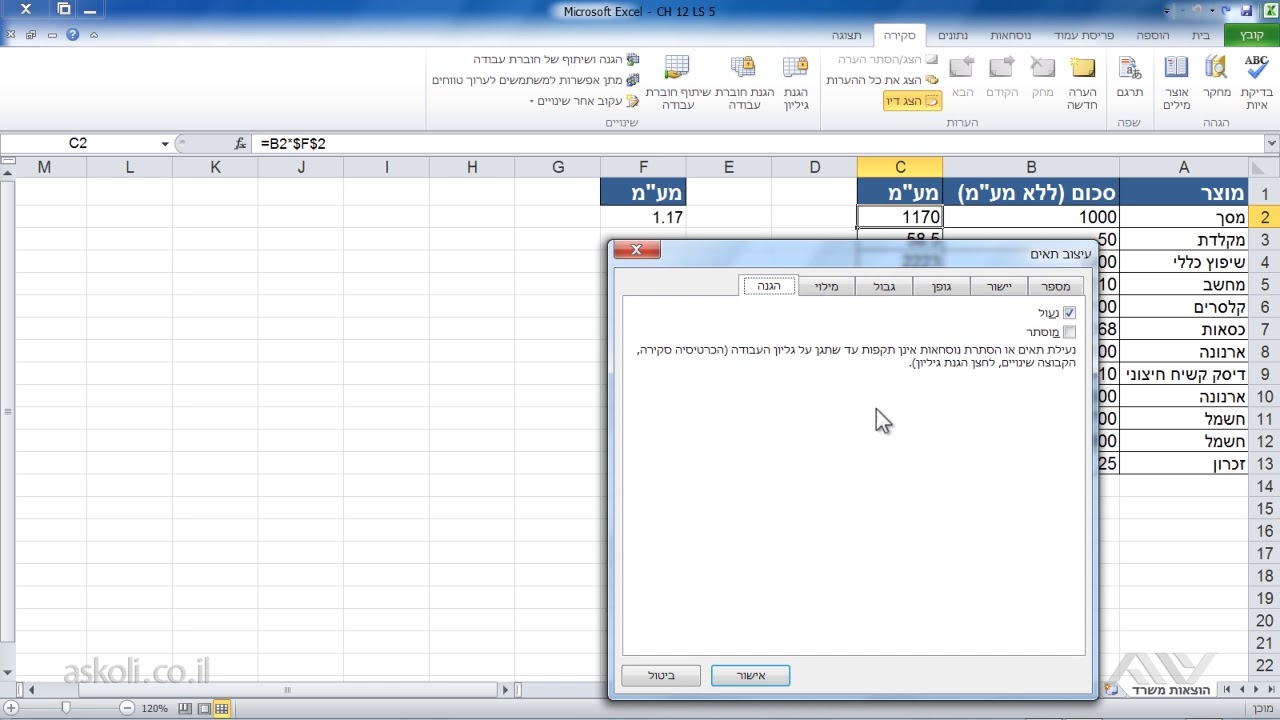Click the zoom in plus button
The width and height of the screenshot is (1280, 720).
coord(10,708)
